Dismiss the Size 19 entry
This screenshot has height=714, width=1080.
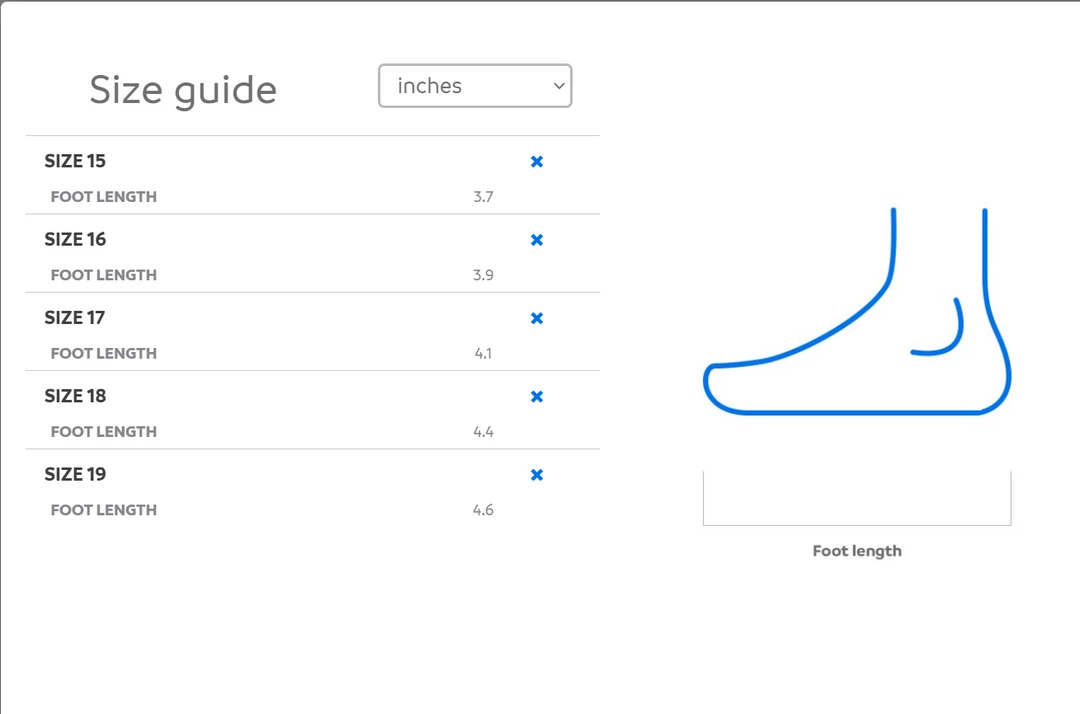click(537, 475)
